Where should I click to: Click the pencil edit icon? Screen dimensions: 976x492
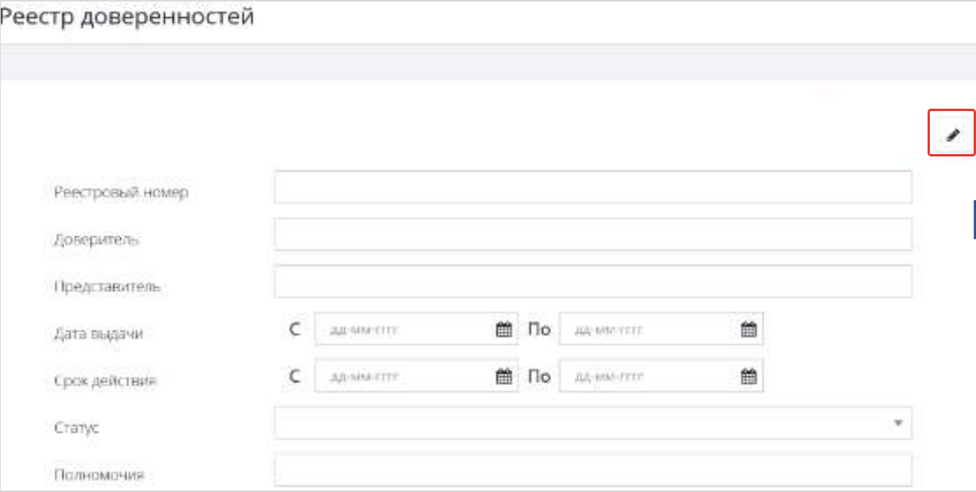952,134
